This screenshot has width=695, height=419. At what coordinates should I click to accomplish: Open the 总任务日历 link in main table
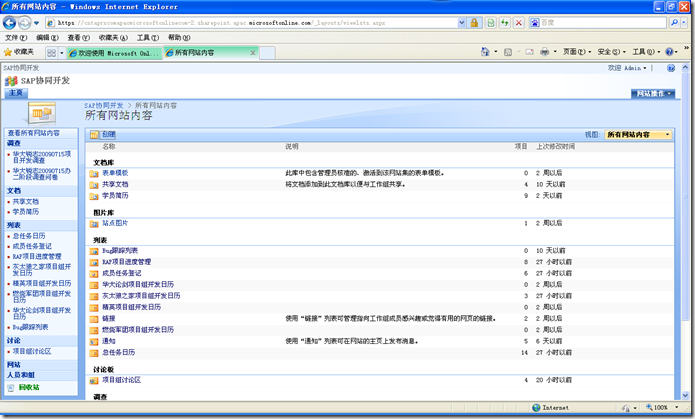point(118,352)
